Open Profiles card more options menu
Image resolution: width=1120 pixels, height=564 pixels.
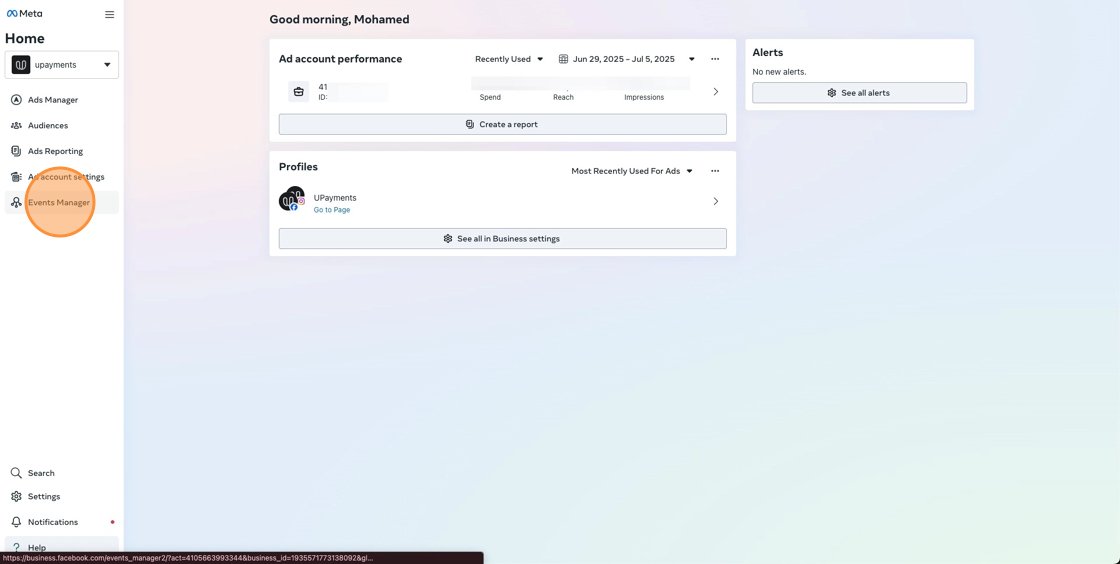(x=715, y=171)
